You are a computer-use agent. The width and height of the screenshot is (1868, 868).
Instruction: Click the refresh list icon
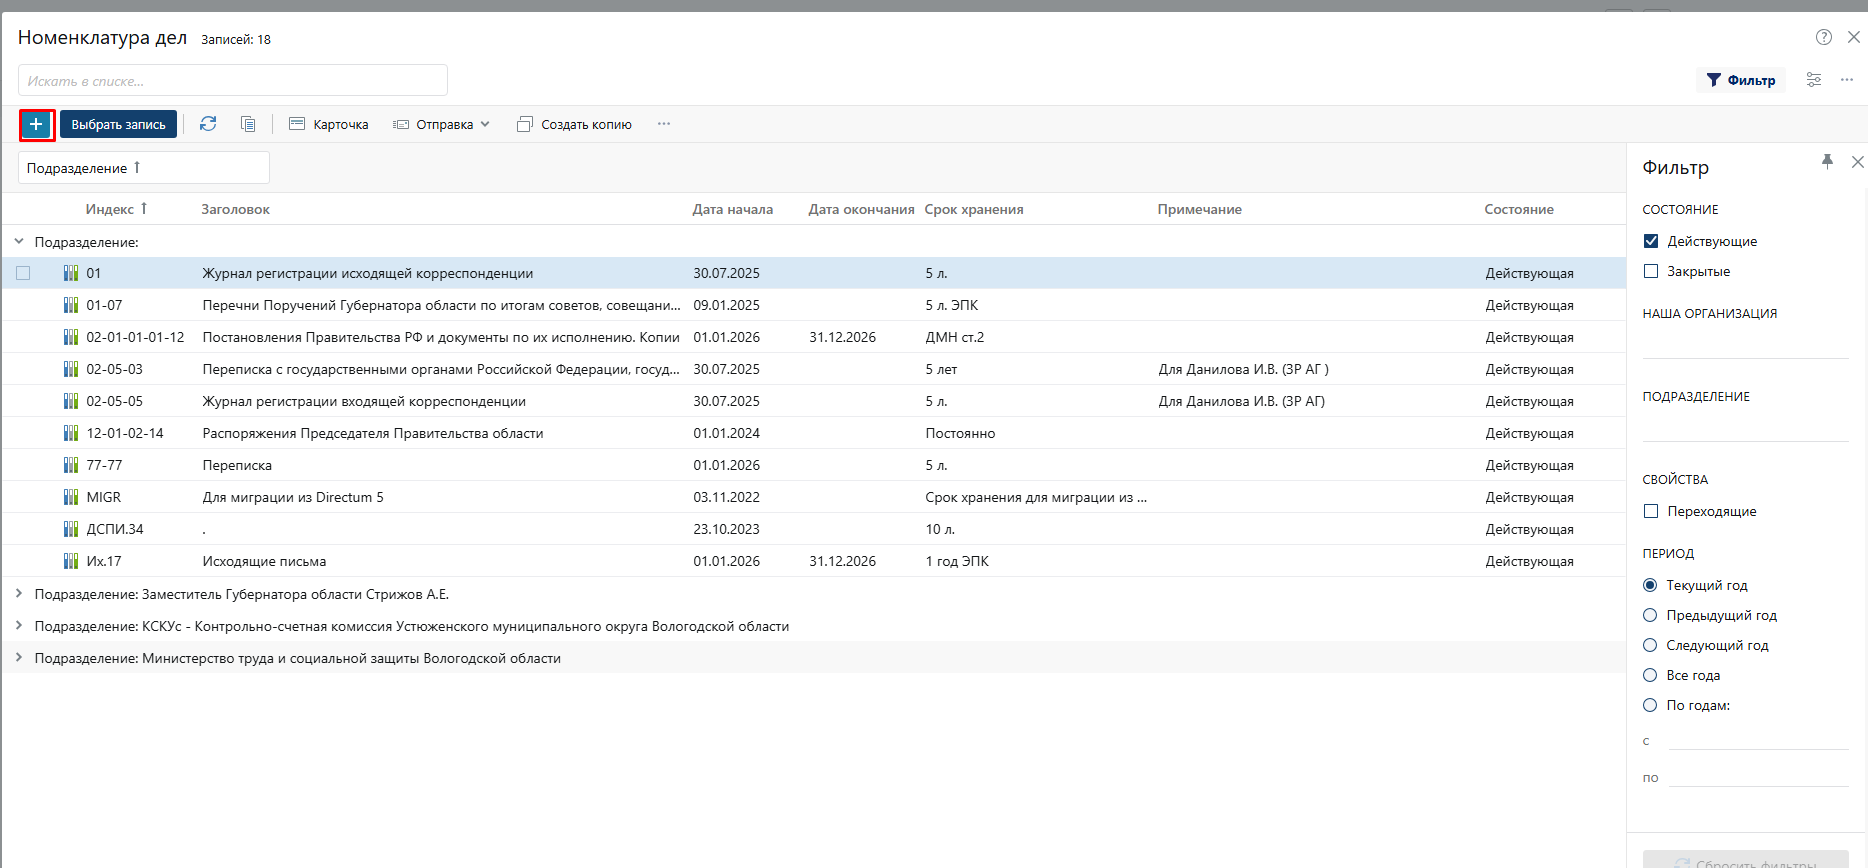tap(208, 124)
